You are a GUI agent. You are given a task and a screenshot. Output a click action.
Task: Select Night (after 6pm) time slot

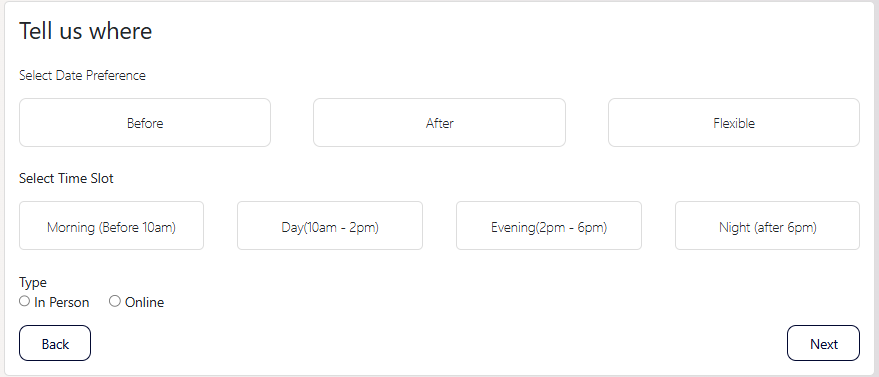point(767,226)
